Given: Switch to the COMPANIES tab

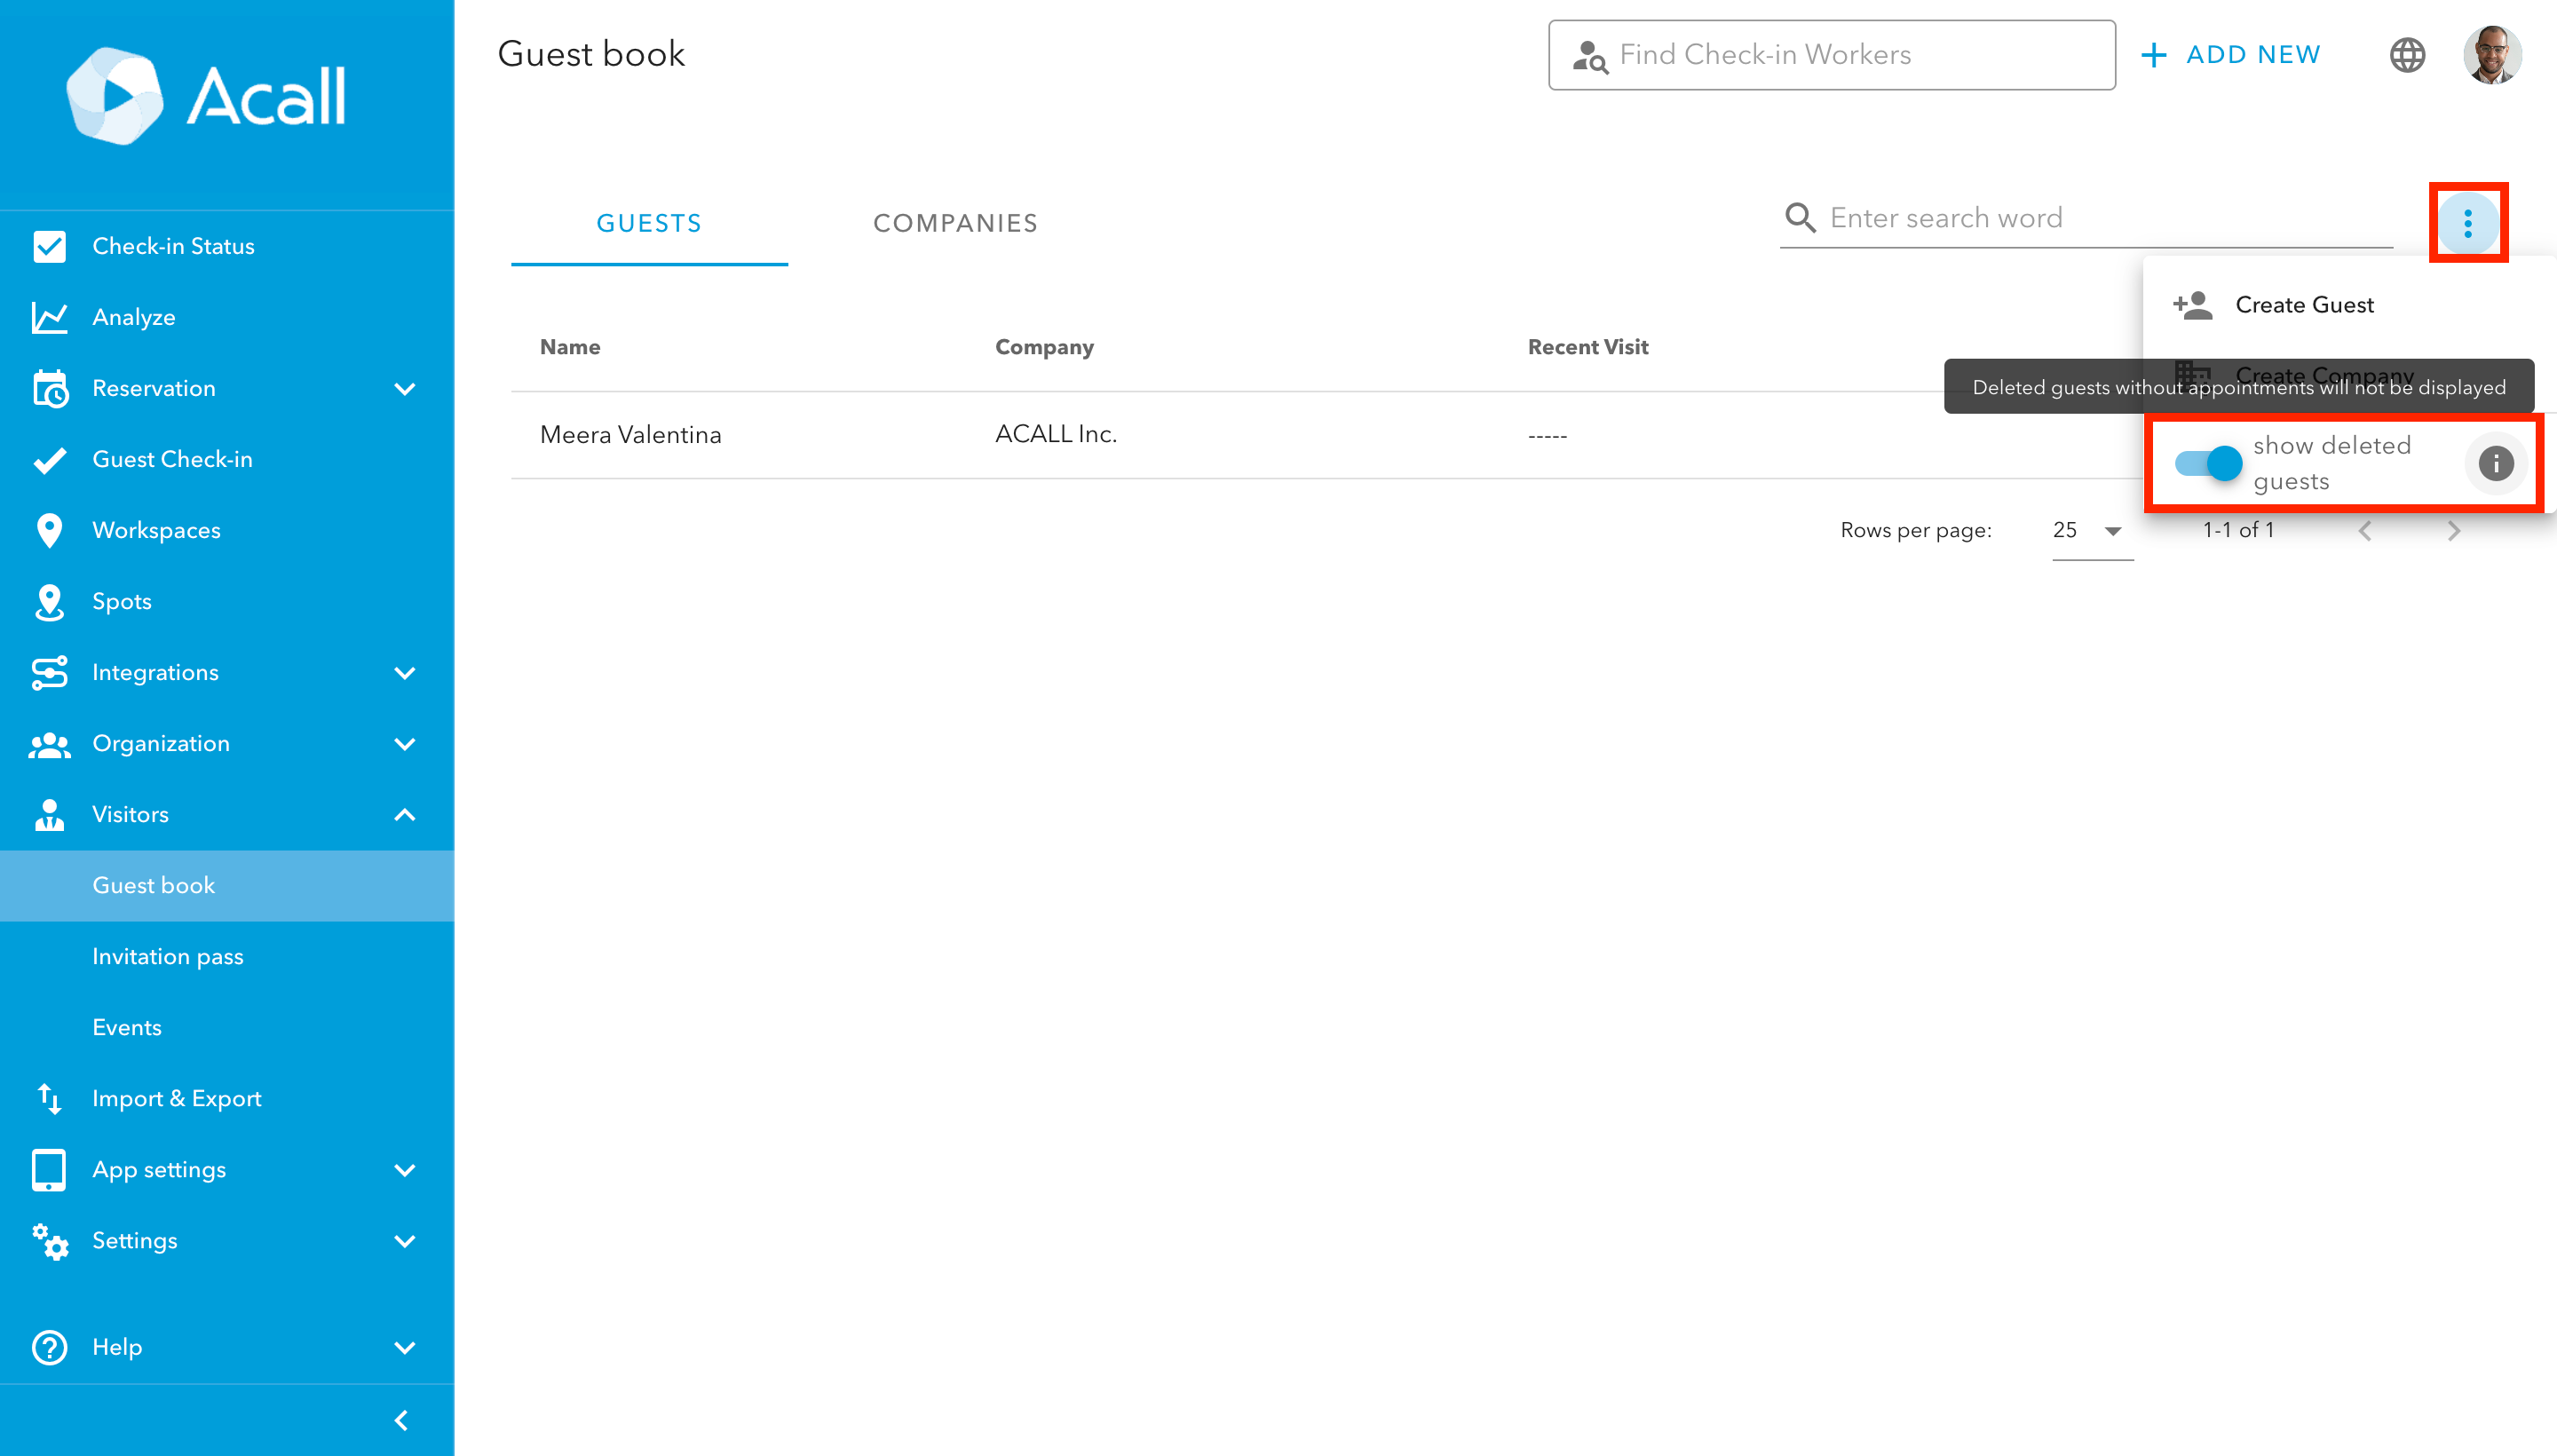Looking at the screenshot, I should (955, 223).
